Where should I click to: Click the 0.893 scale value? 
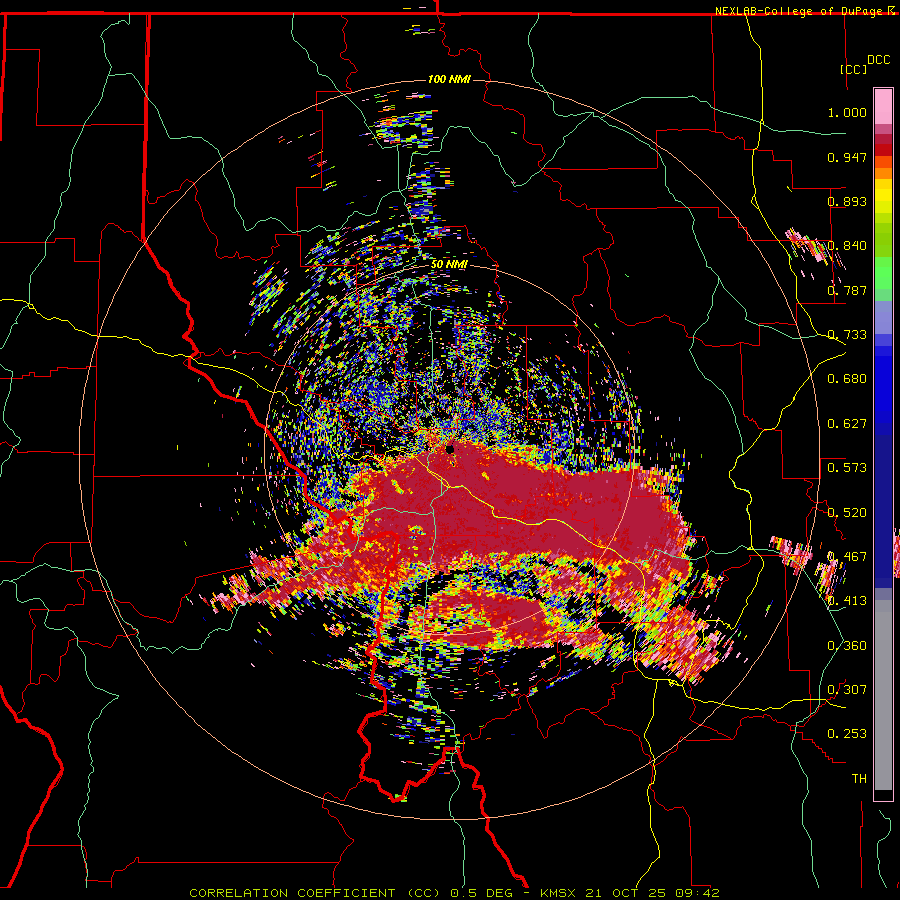pyautogui.click(x=847, y=201)
